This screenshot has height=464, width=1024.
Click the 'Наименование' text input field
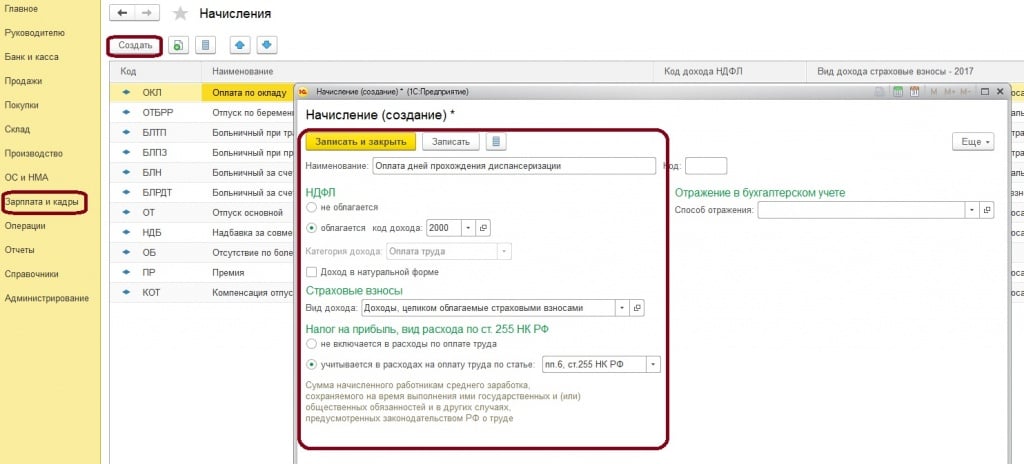pyautogui.click(x=513, y=166)
